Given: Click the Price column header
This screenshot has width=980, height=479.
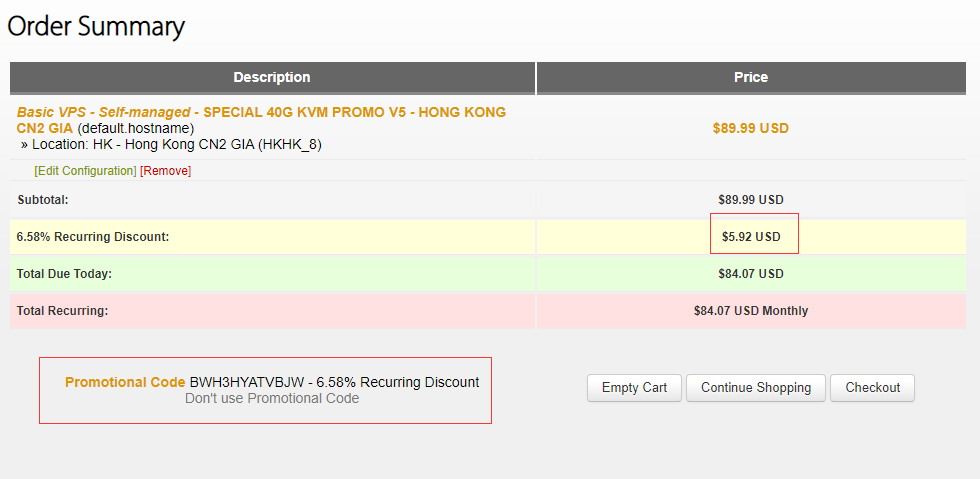Looking at the screenshot, I should point(751,78).
